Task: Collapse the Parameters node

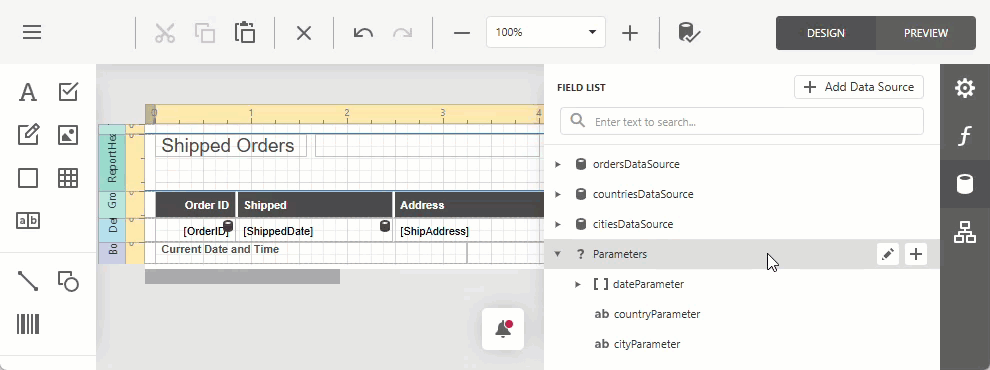Action: [558, 254]
